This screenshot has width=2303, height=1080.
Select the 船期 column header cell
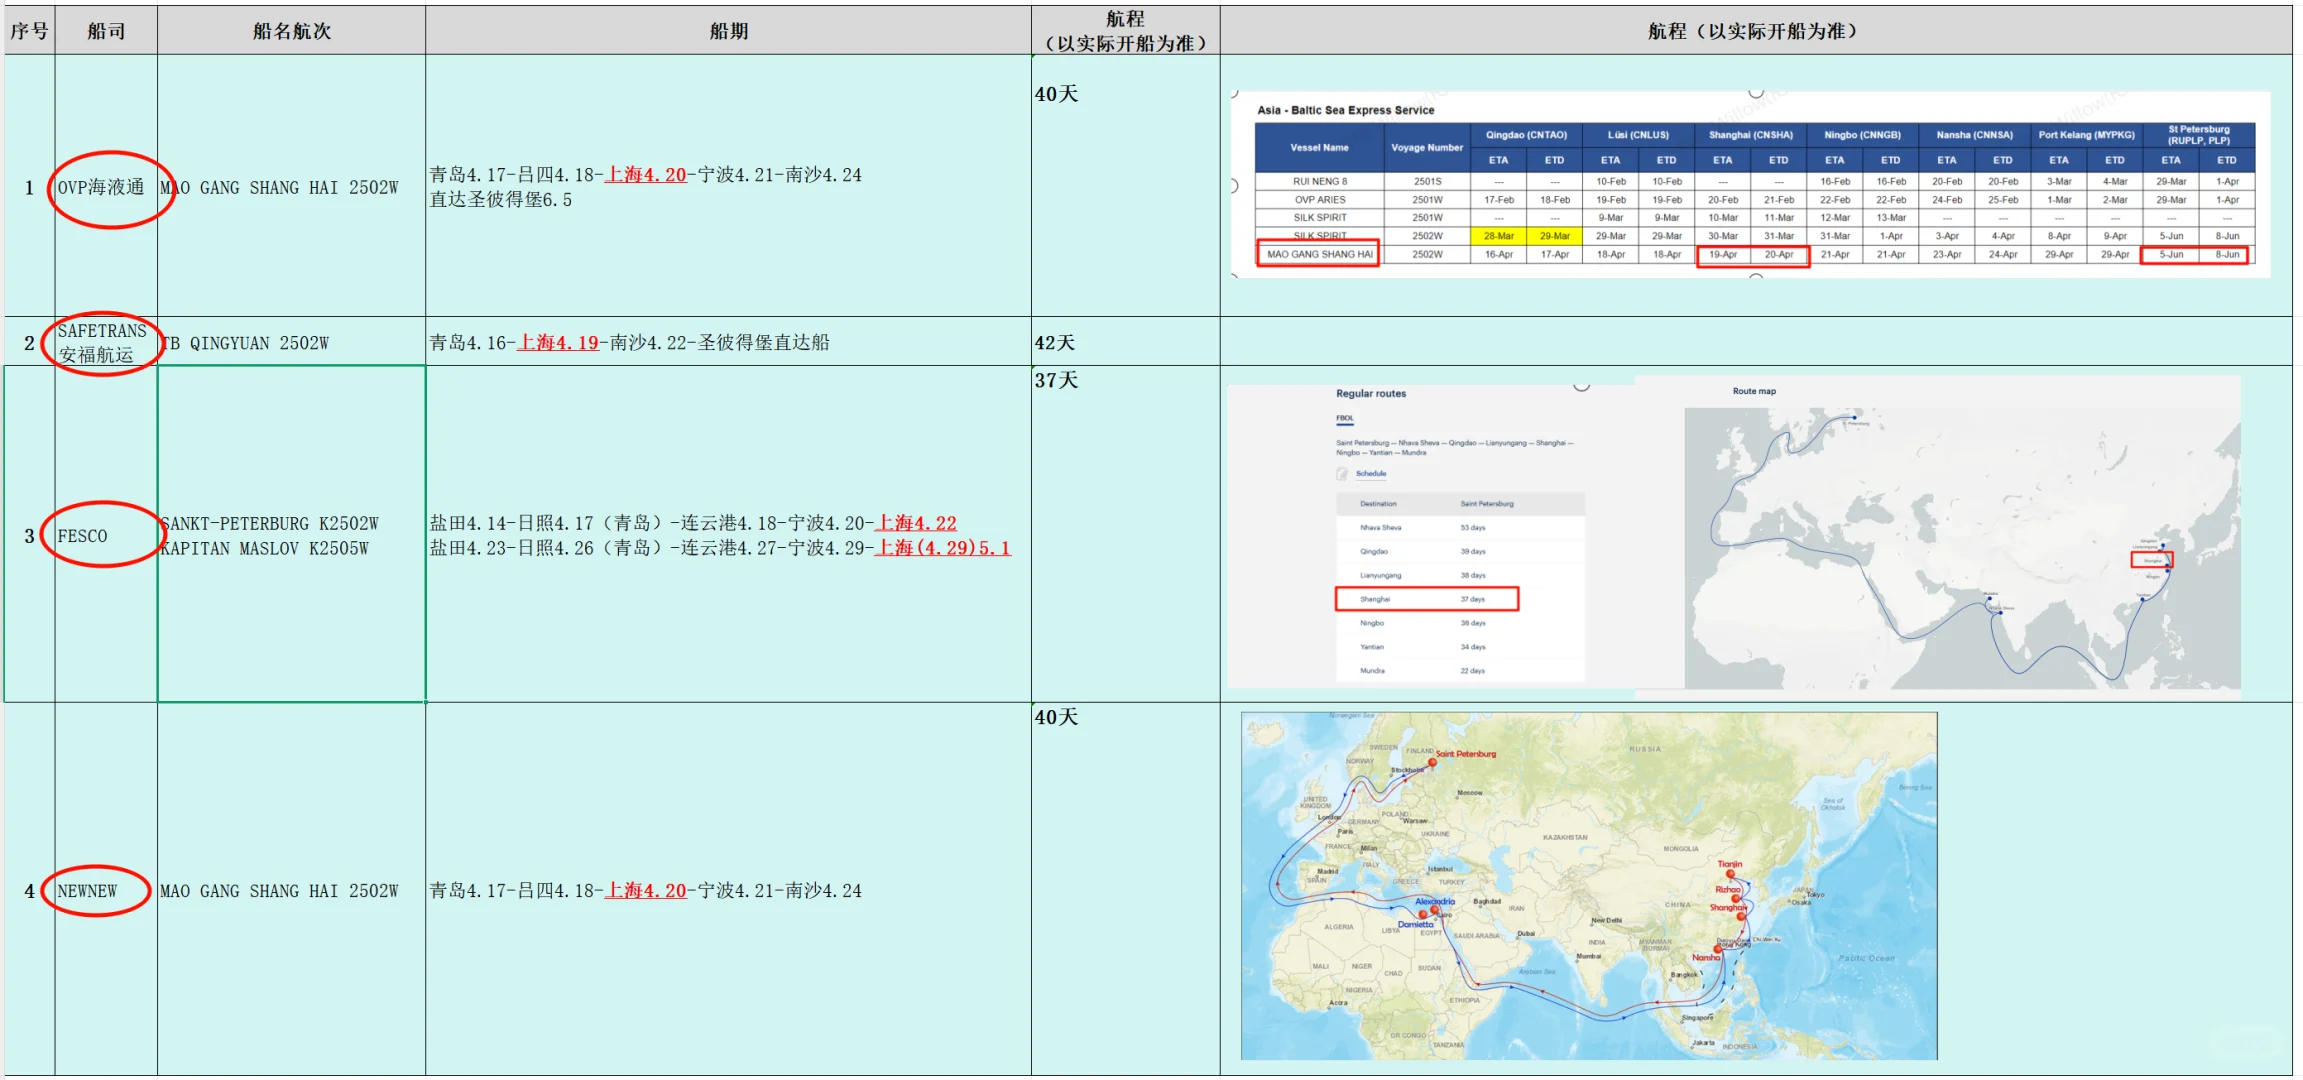point(728,31)
